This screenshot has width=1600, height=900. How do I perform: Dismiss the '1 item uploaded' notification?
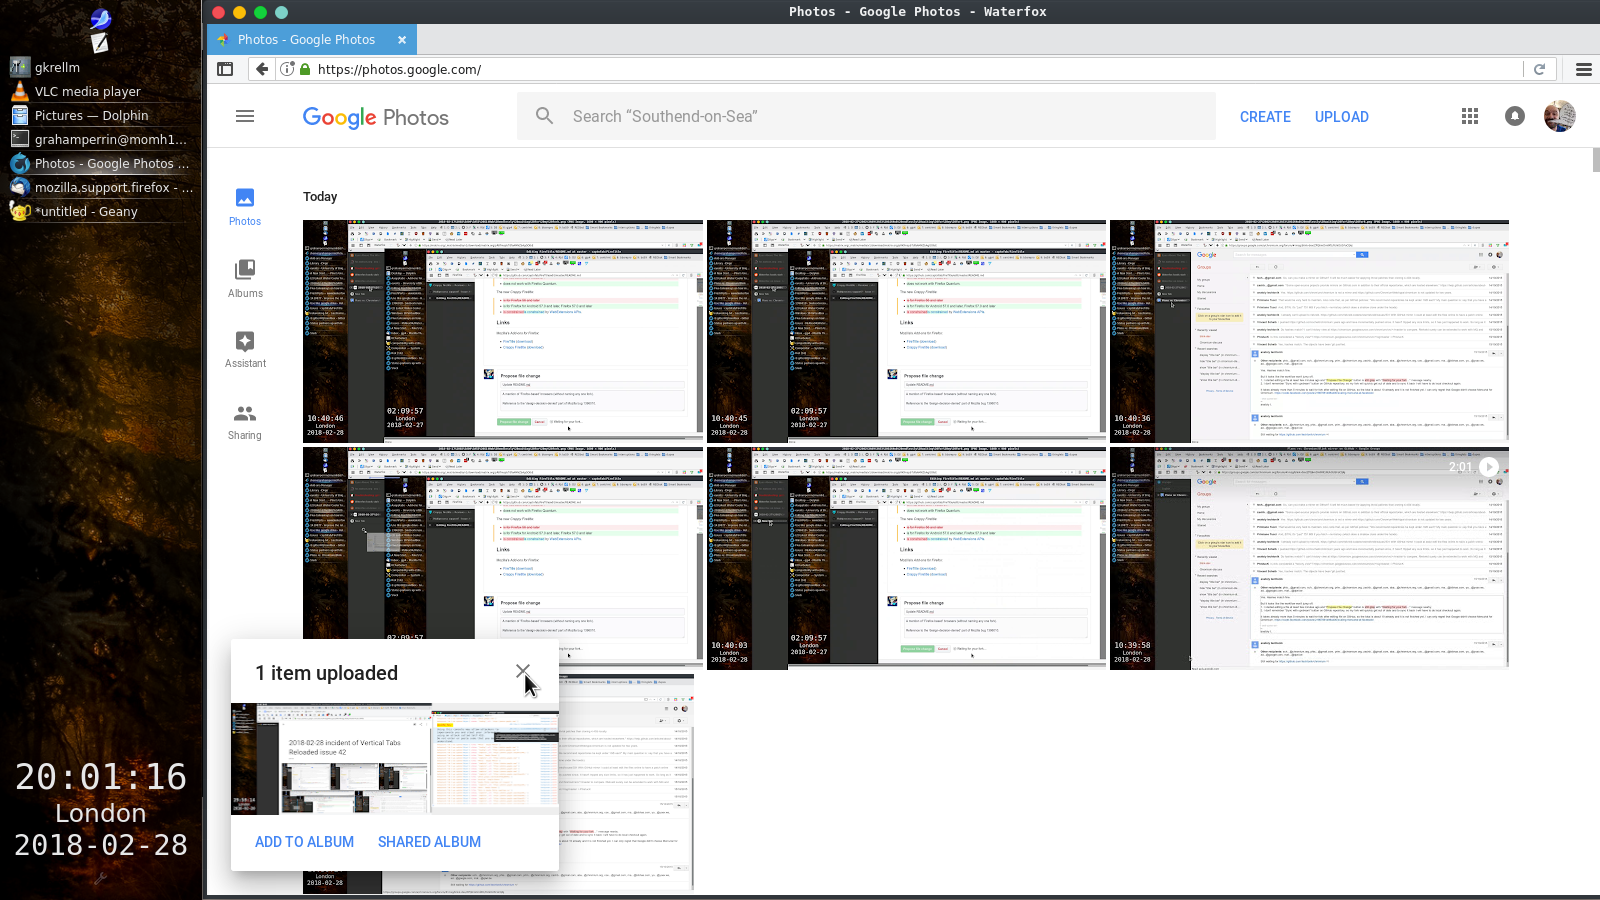[x=523, y=672]
